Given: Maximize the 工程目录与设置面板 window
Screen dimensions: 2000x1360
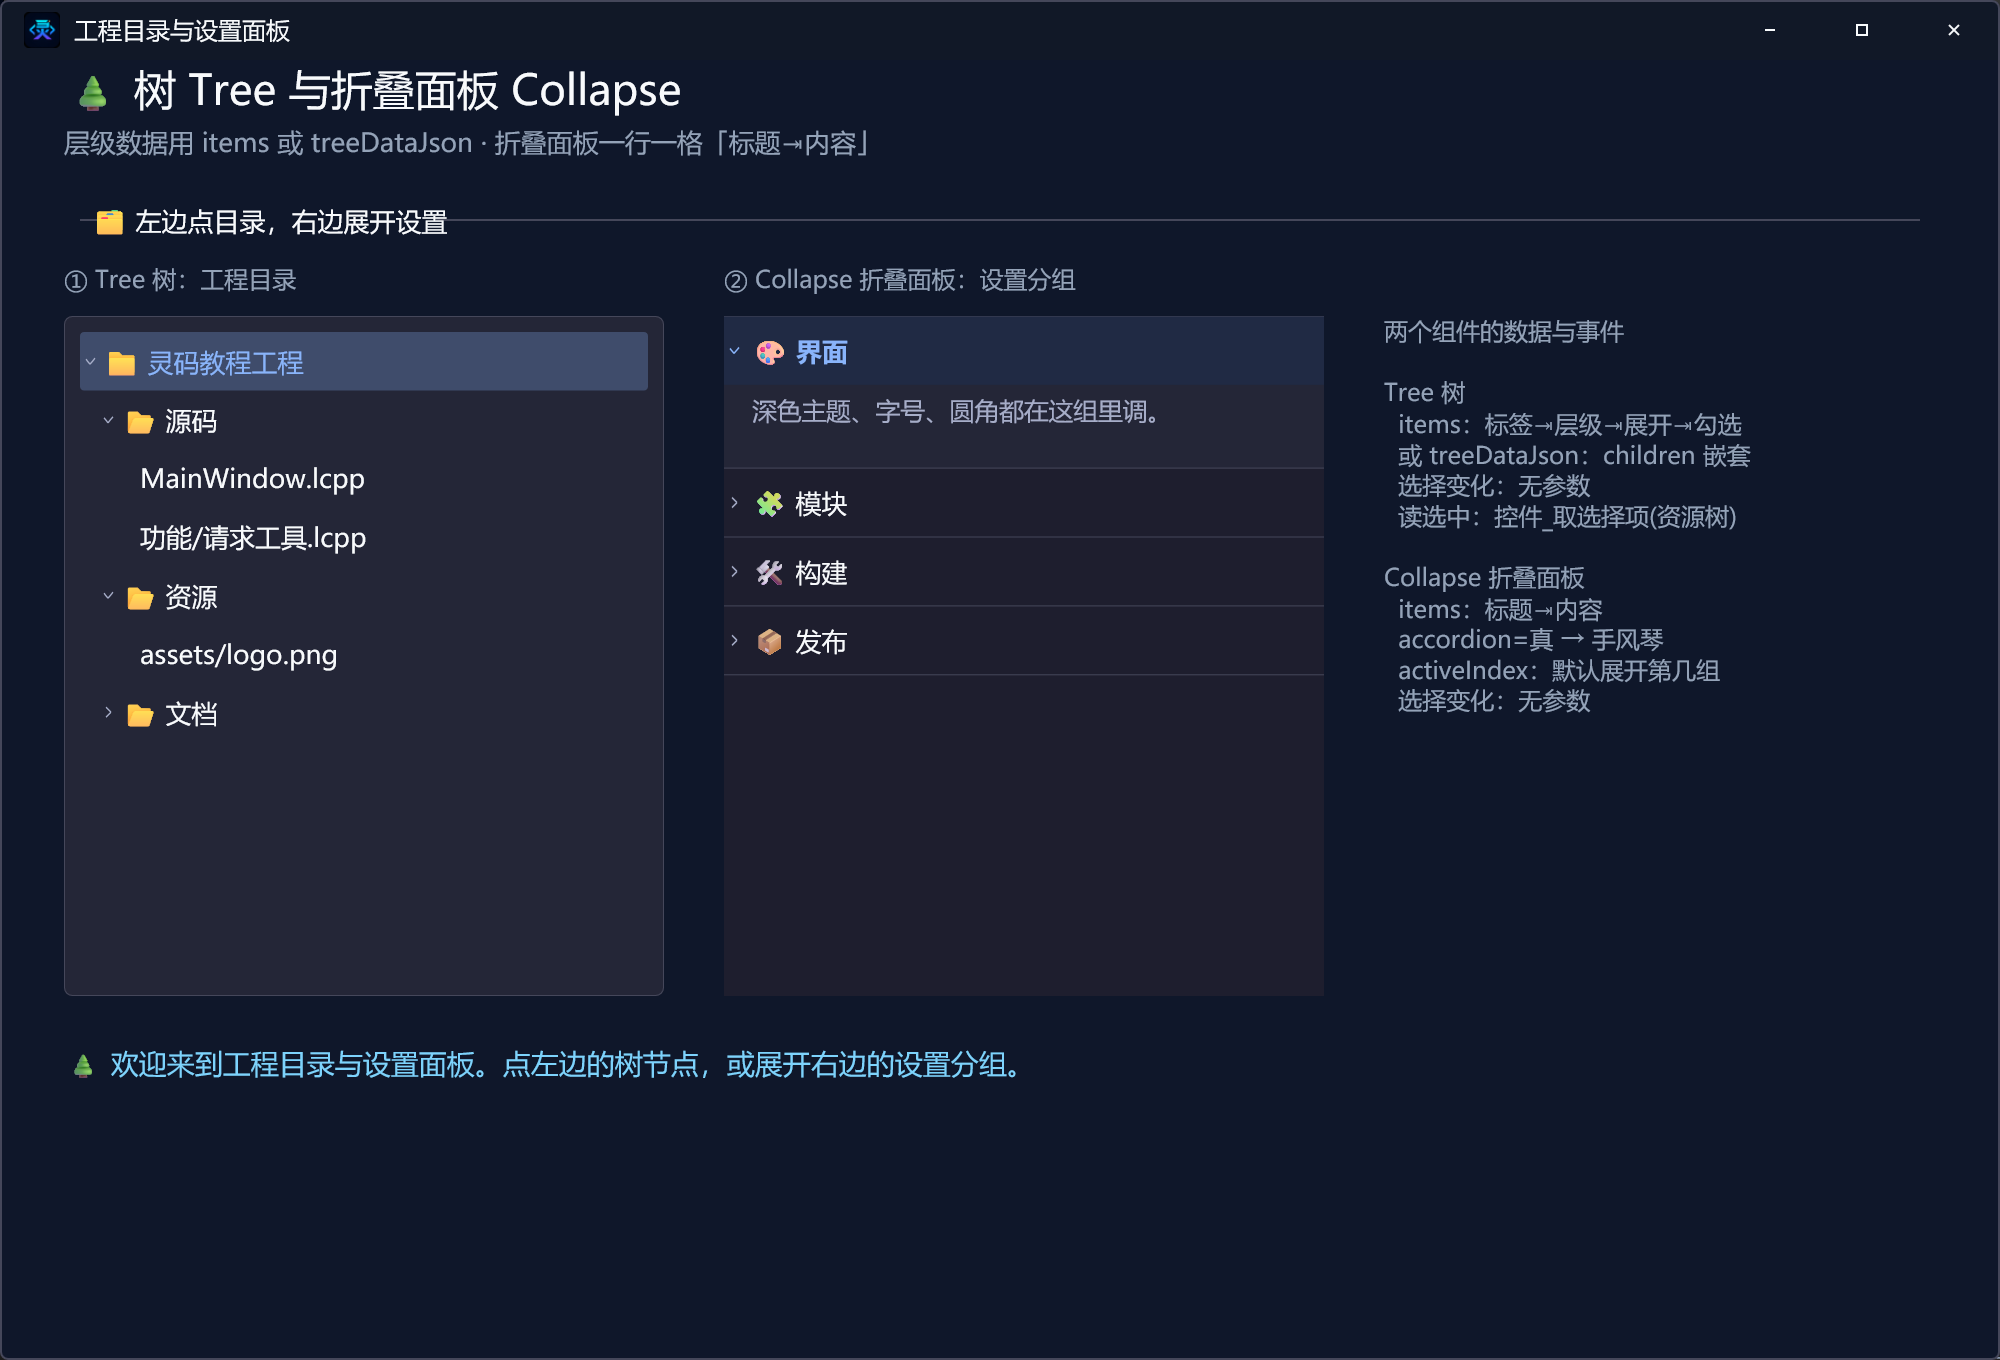Looking at the screenshot, I should [x=1862, y=30].
